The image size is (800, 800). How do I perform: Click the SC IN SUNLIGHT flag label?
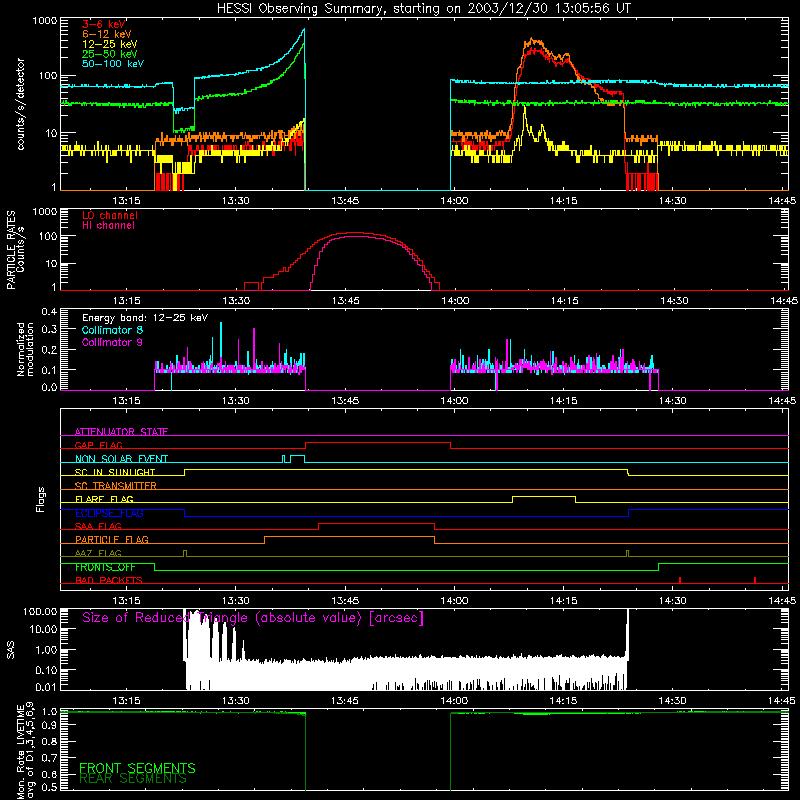coord(115,472)
